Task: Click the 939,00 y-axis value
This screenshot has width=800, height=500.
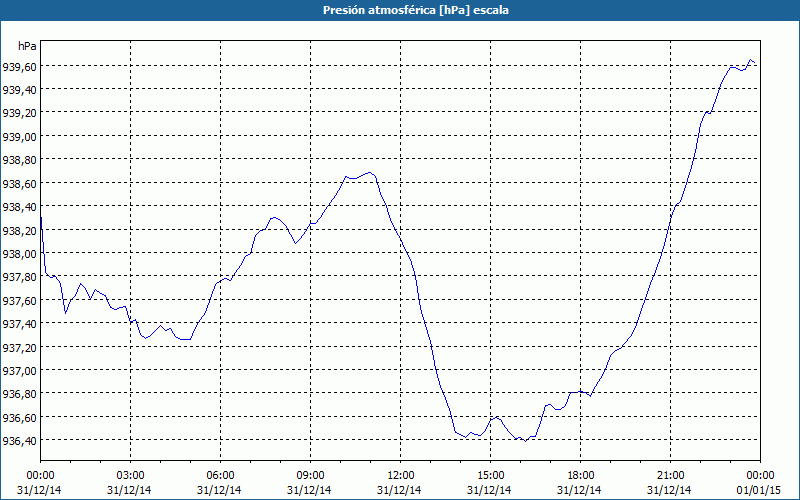Action: 19,137
